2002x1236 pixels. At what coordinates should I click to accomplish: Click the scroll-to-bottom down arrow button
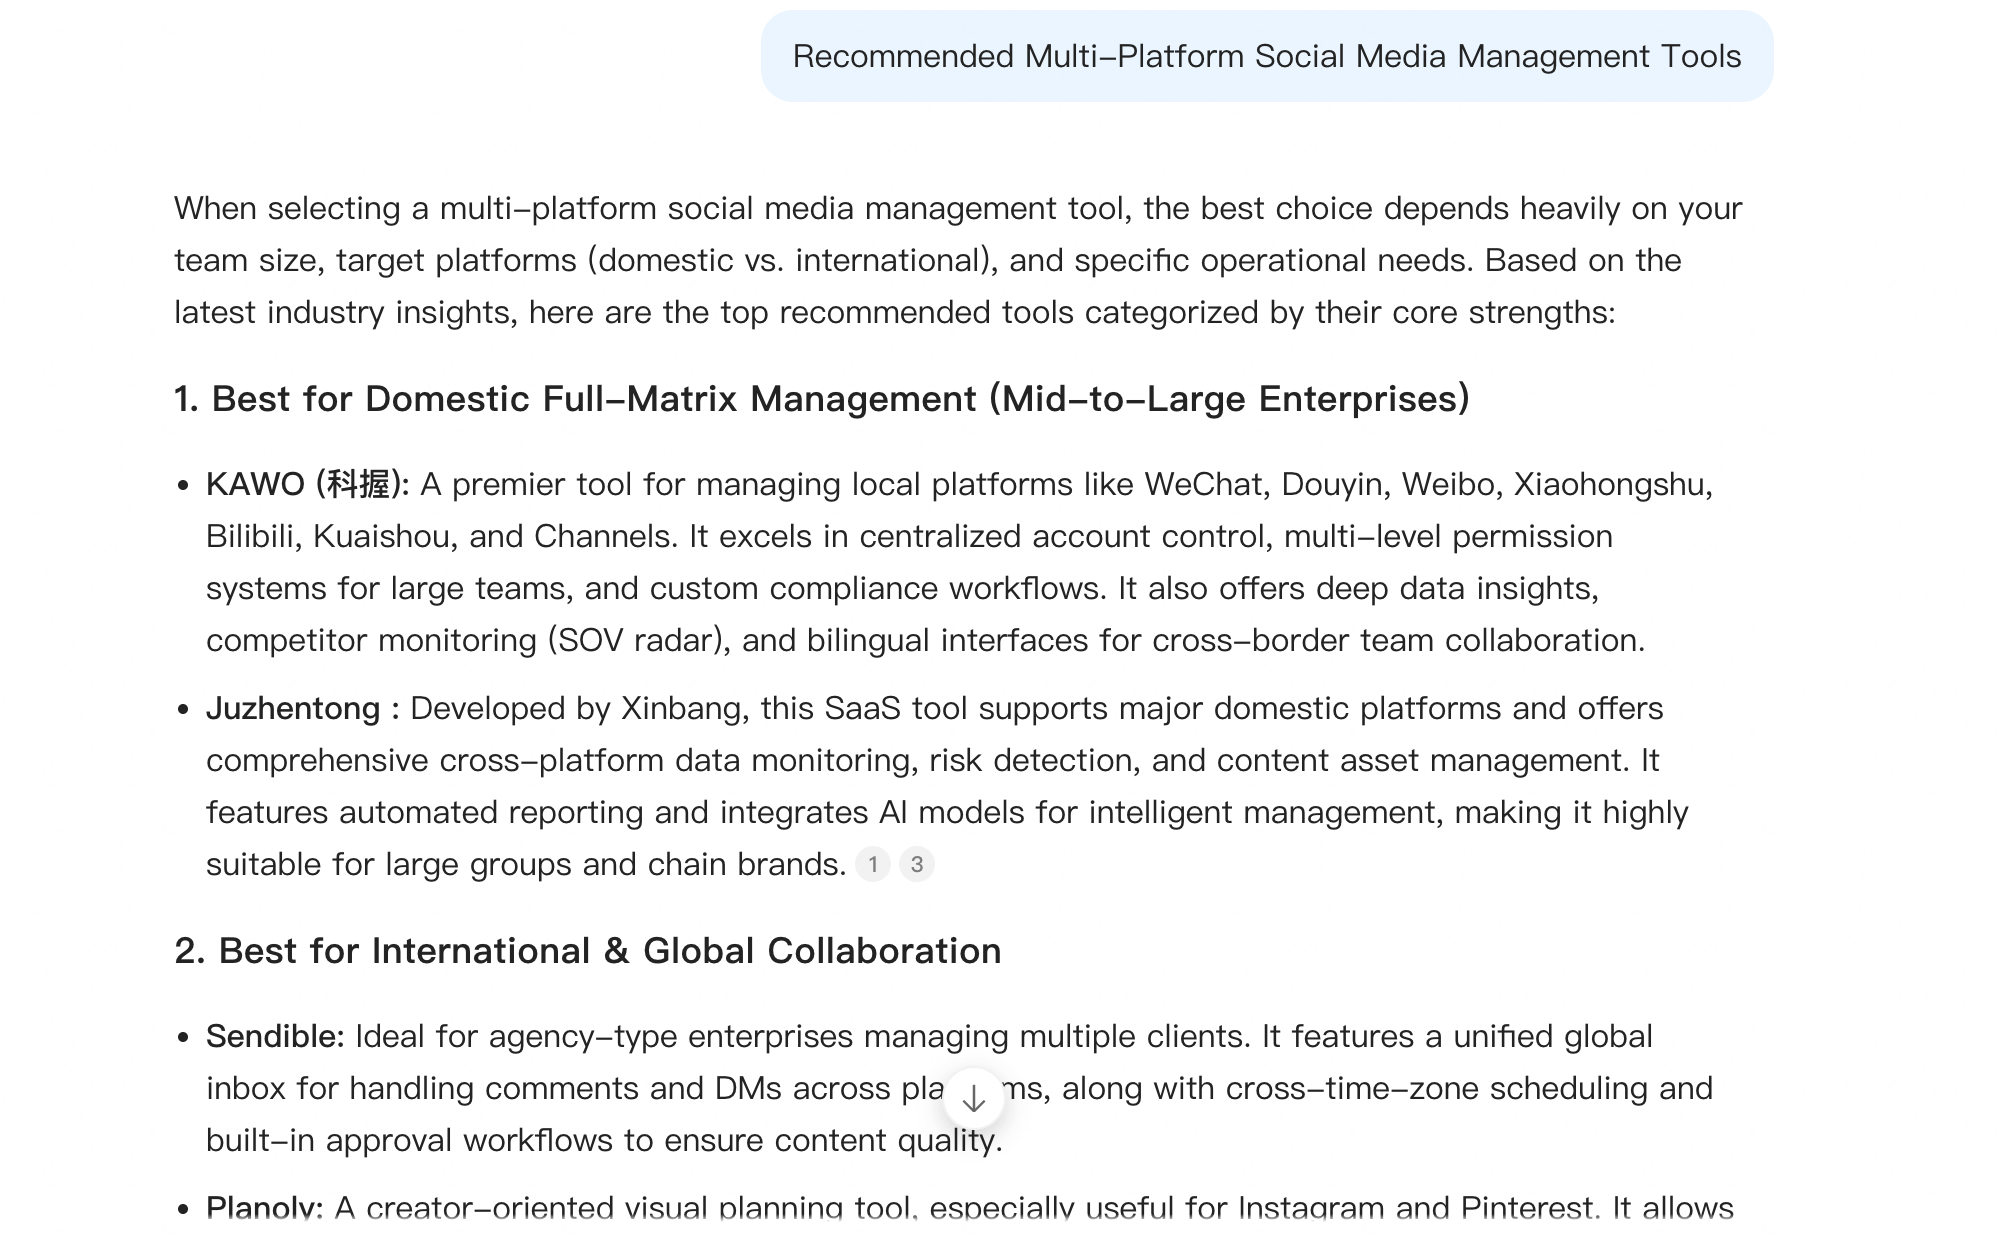pos(973,1098)
